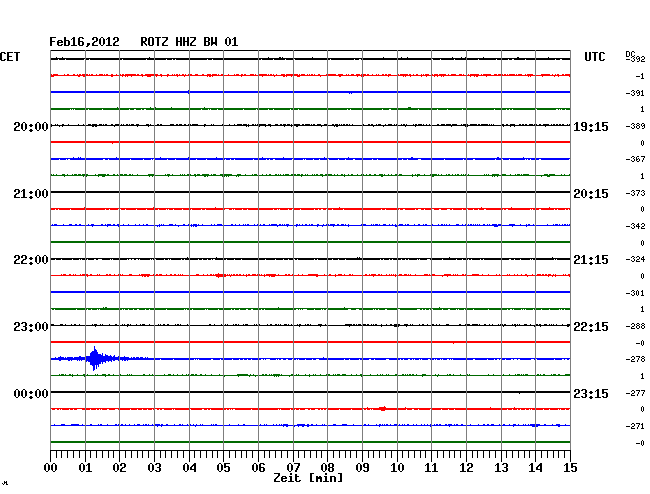Click the "23:15" UTC time label
This screenshot has height=494, width=650.
591,393
